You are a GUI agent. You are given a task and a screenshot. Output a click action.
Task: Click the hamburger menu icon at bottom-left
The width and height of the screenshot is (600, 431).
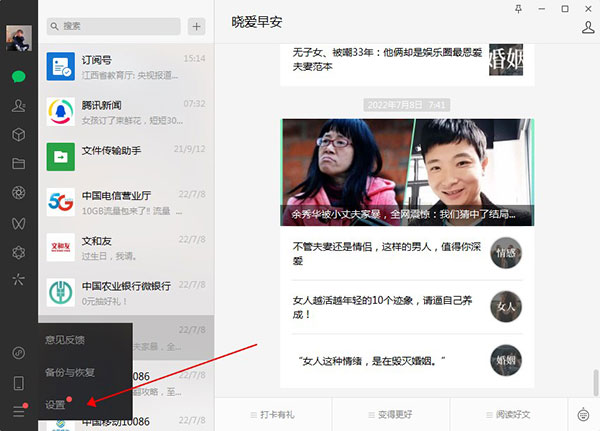pos(18,410)
